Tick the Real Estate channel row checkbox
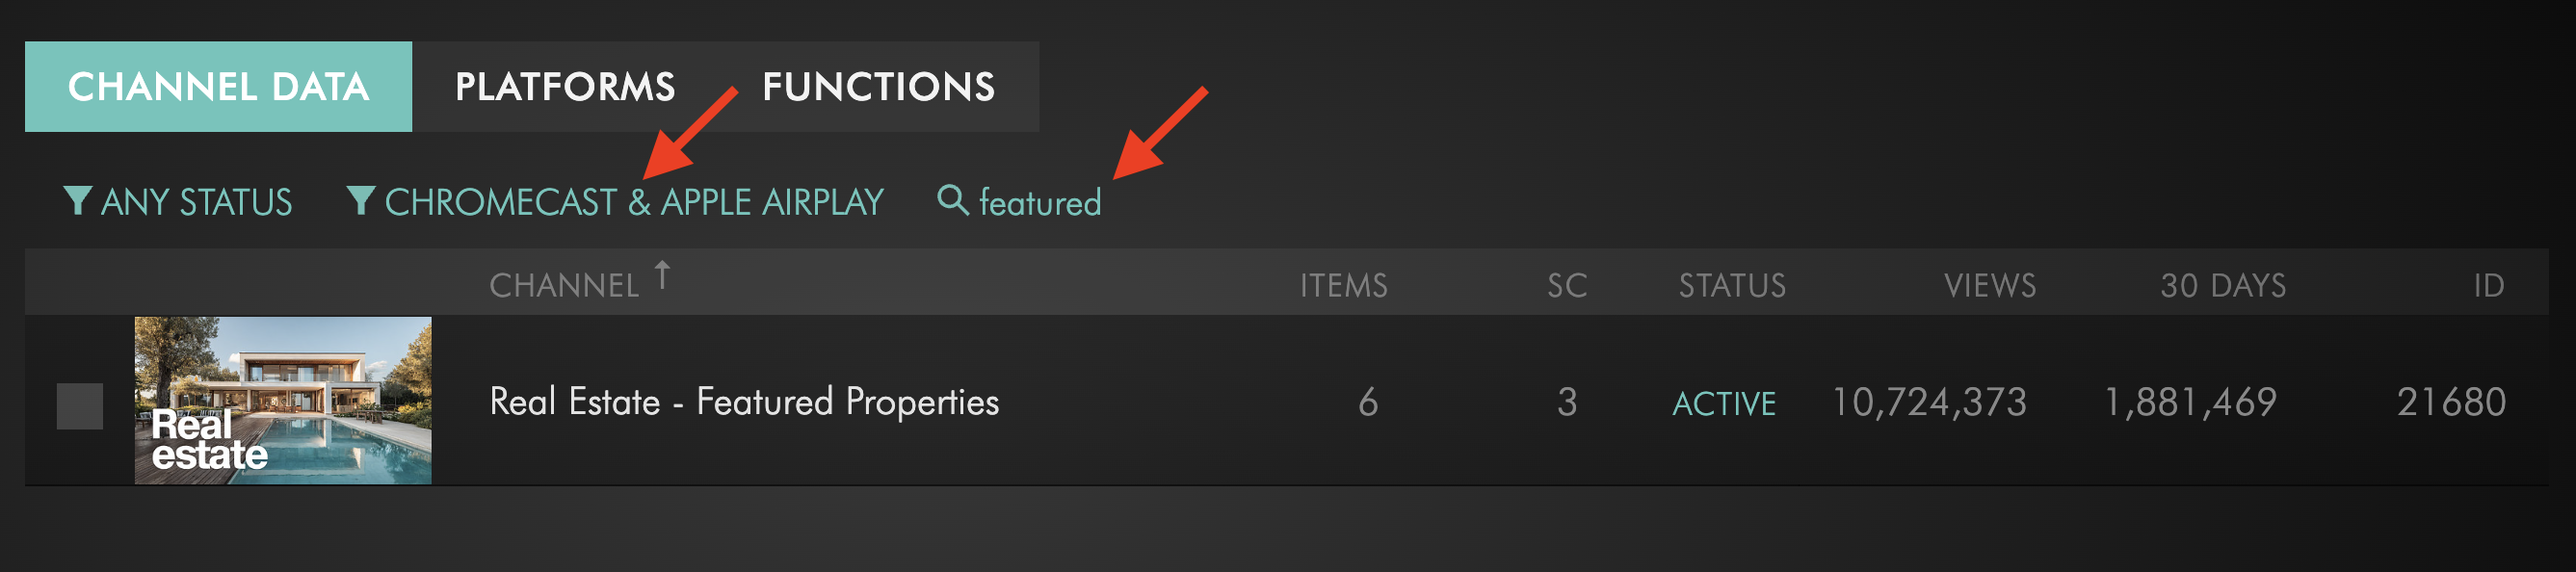This screenshot has height=572, width=2576. 80,405
